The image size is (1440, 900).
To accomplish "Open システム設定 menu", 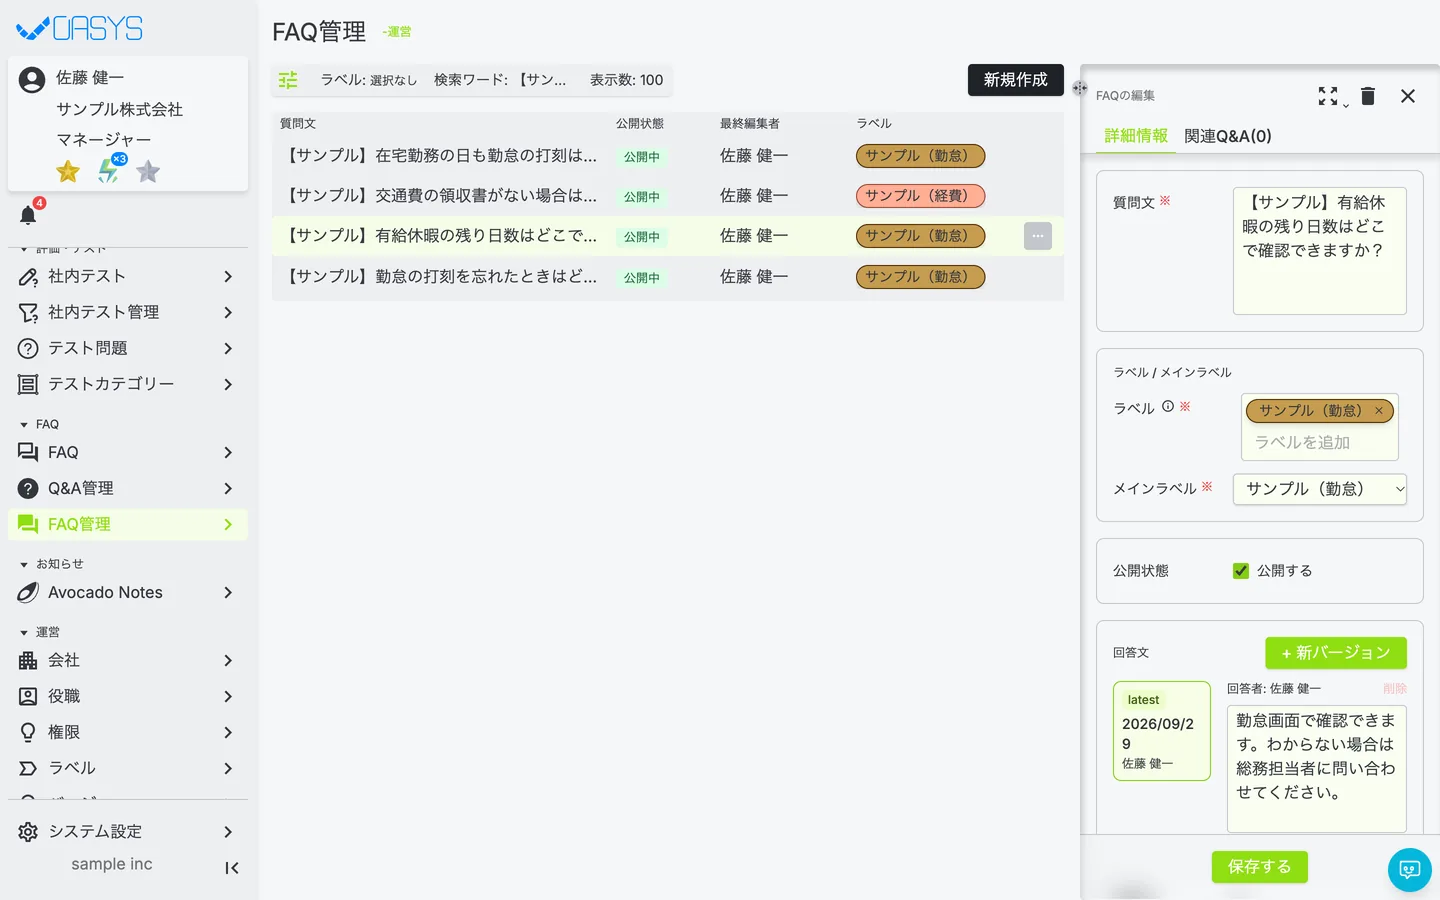I will (128, 832).
